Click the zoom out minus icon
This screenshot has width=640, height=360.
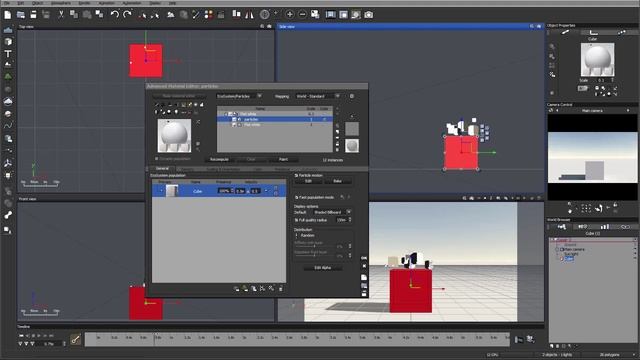pos(302,15)
